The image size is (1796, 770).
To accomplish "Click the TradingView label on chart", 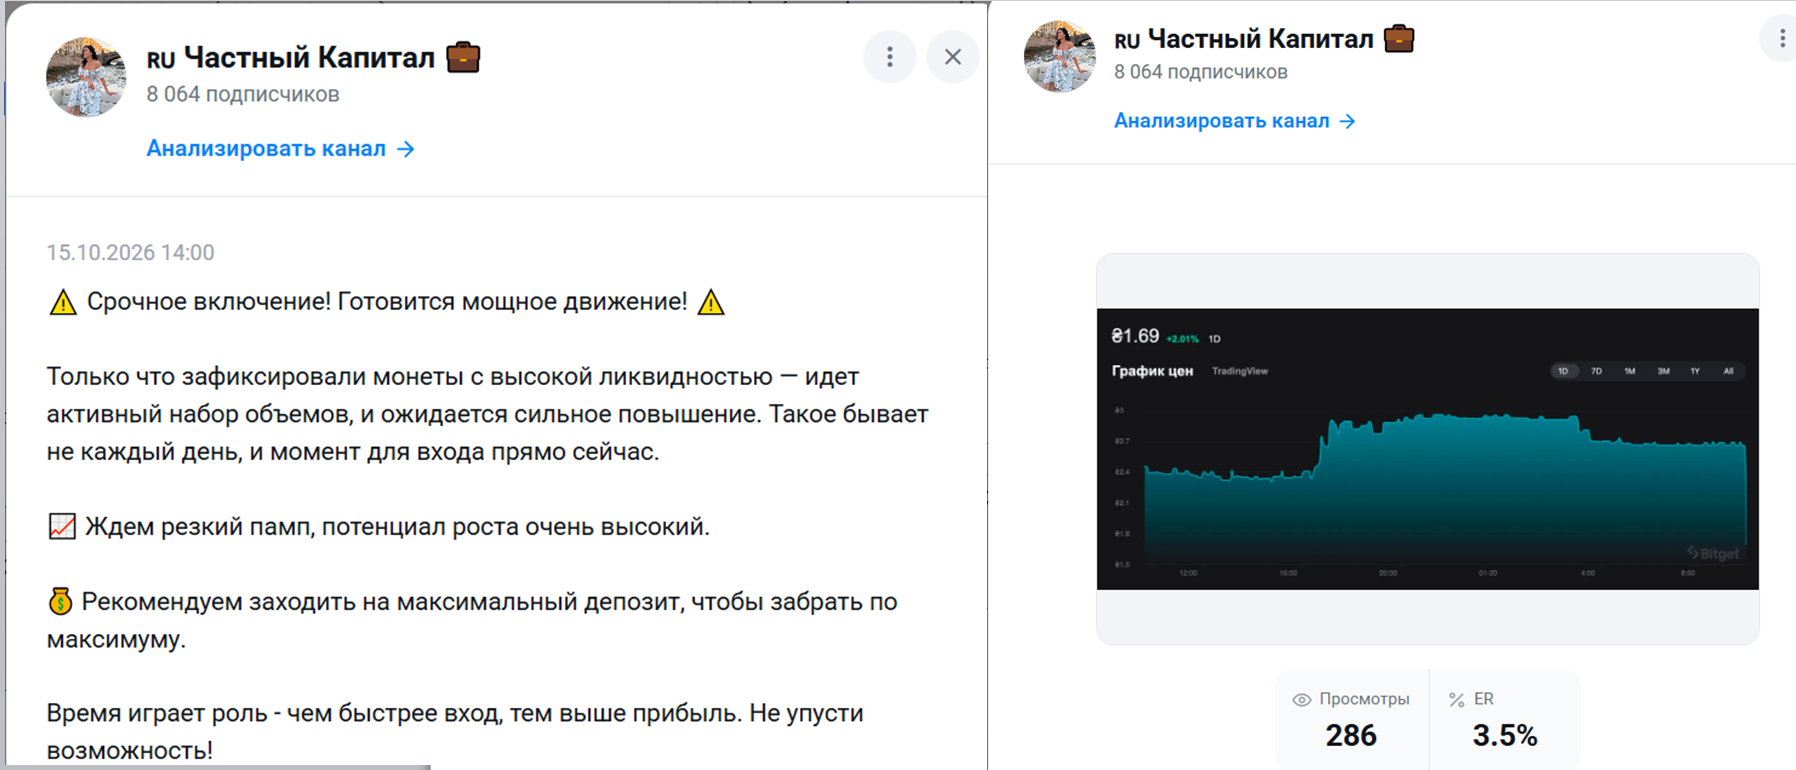I will coord(1240,371).
